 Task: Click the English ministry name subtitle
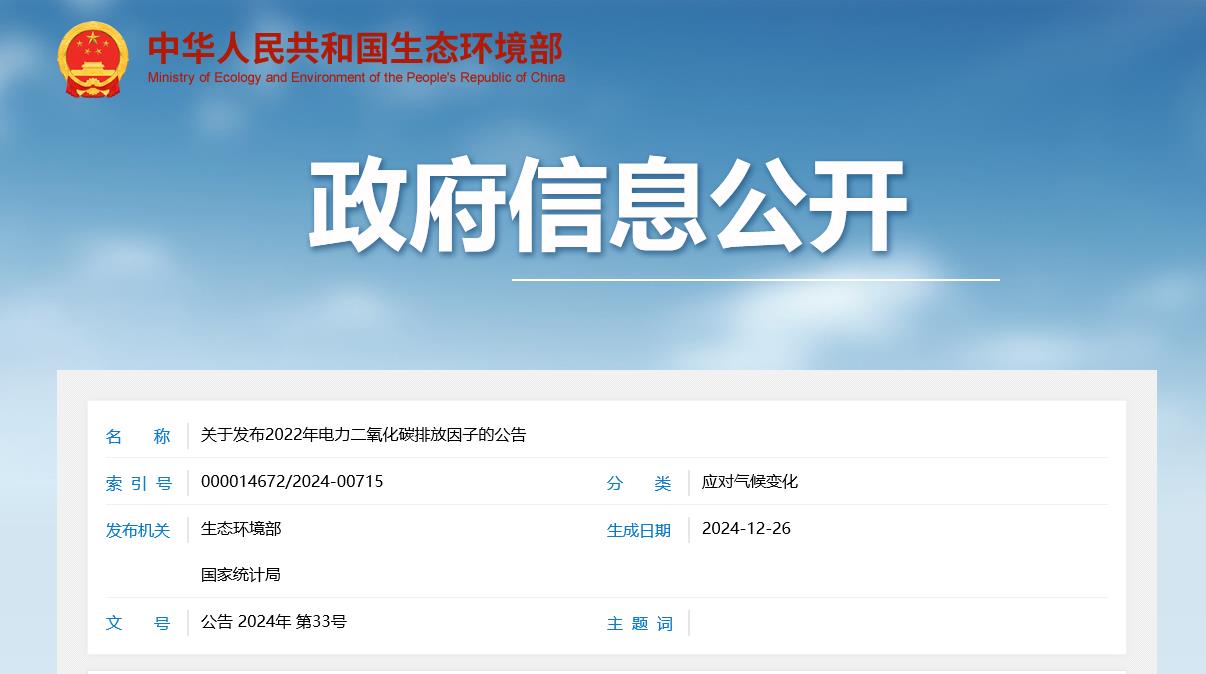(356, 78)
